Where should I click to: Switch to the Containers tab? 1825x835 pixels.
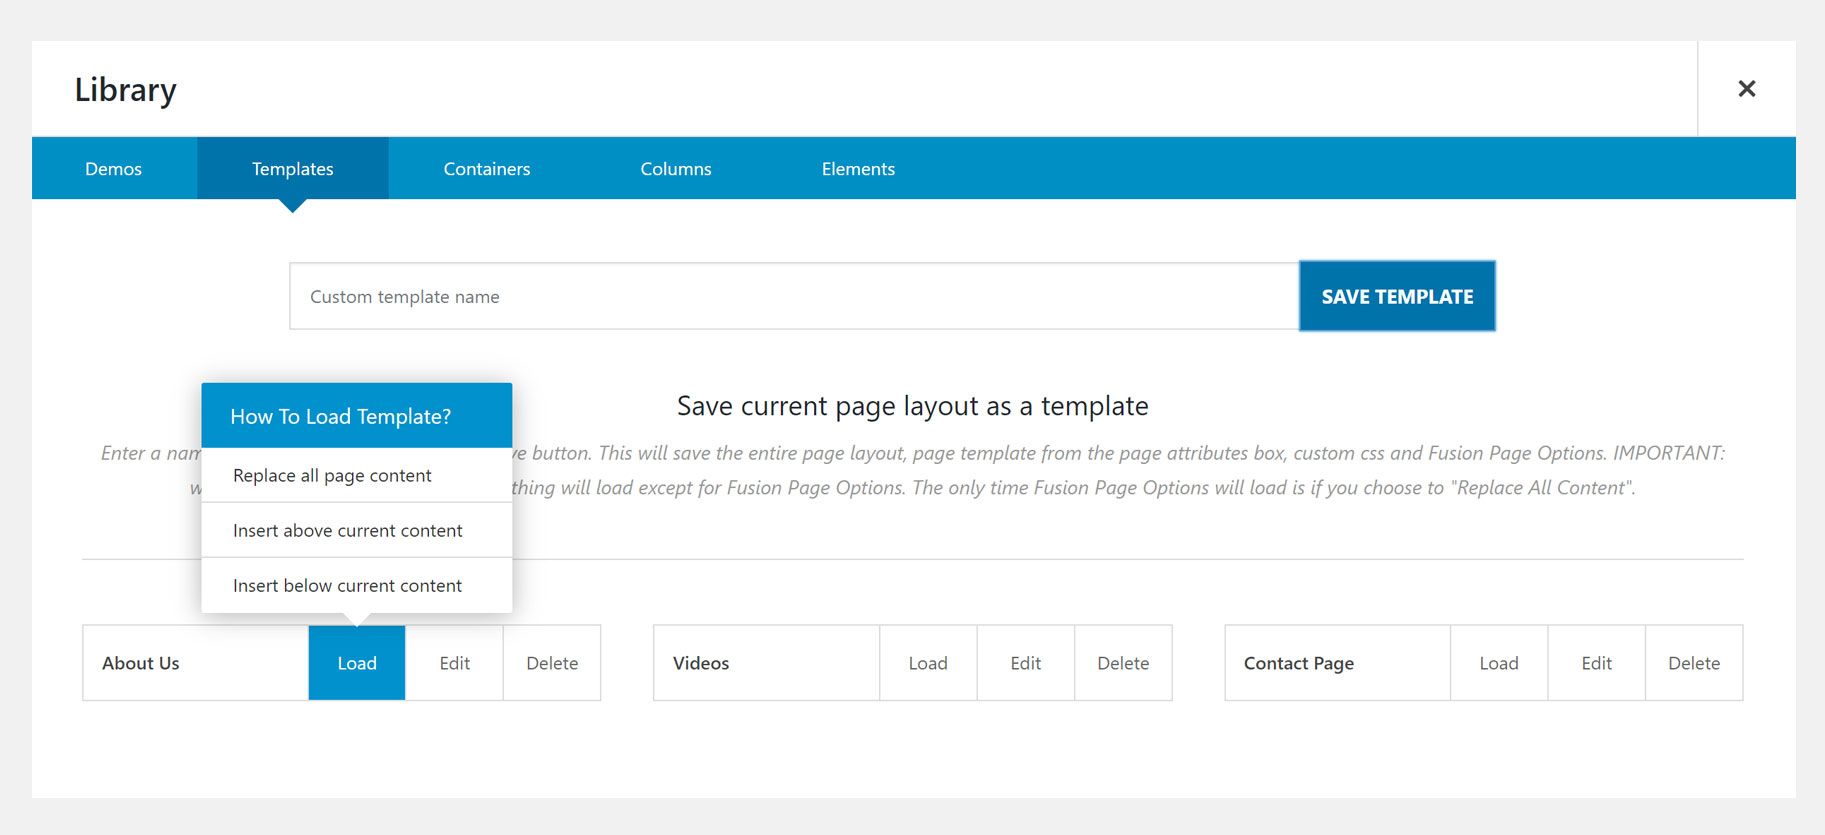[x=487, y=169]
